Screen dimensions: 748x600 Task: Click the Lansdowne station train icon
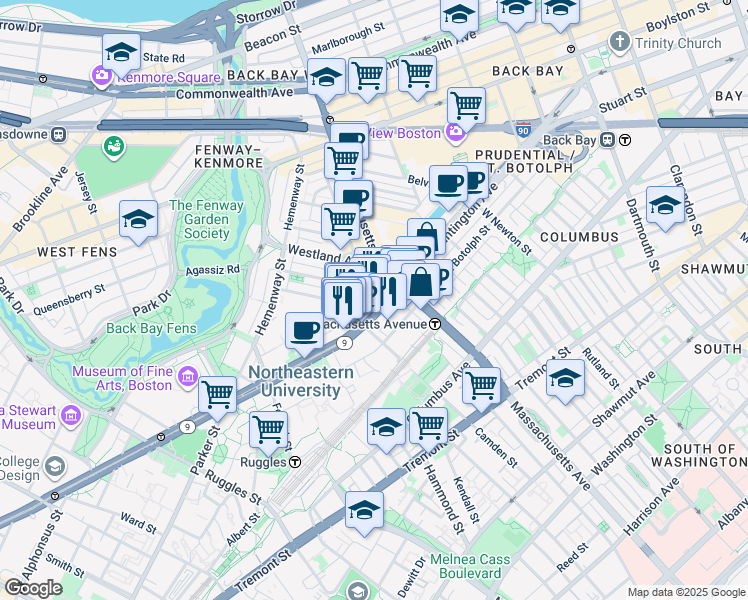(59, 134)
